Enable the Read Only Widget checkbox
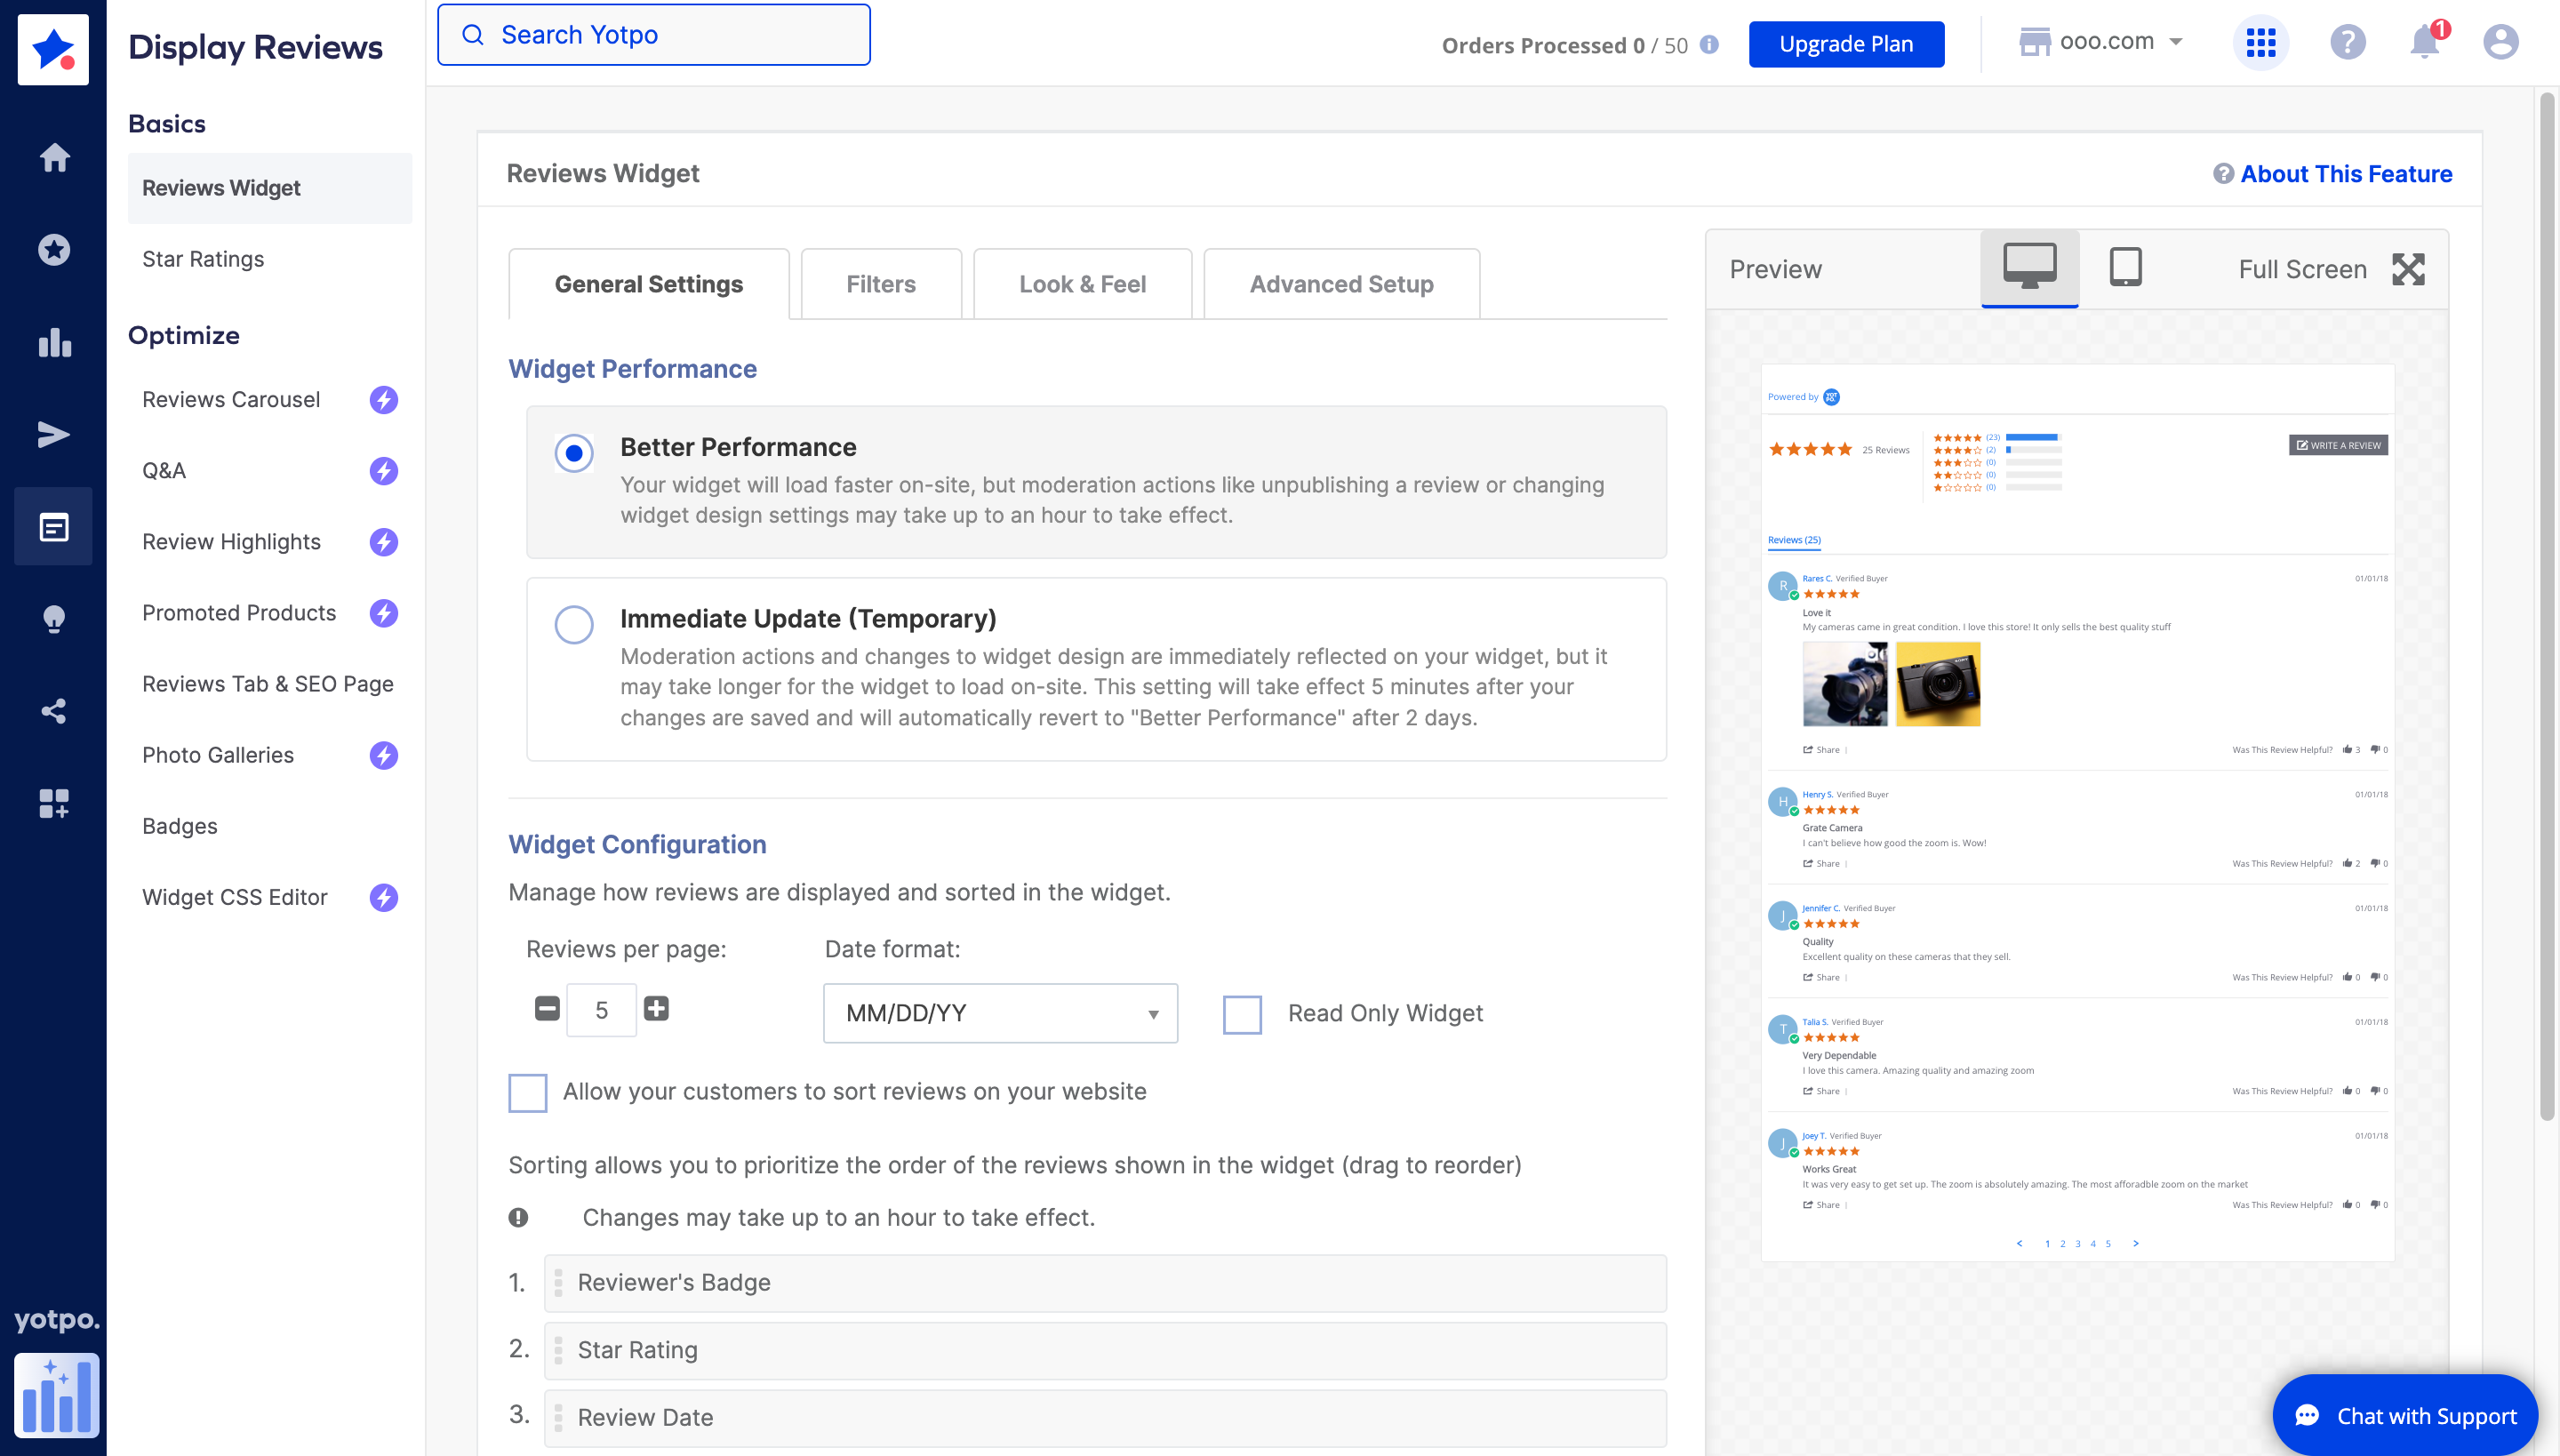Image resolution: width=2560 pixels, height=1456 pixels. point(1242,1015)
